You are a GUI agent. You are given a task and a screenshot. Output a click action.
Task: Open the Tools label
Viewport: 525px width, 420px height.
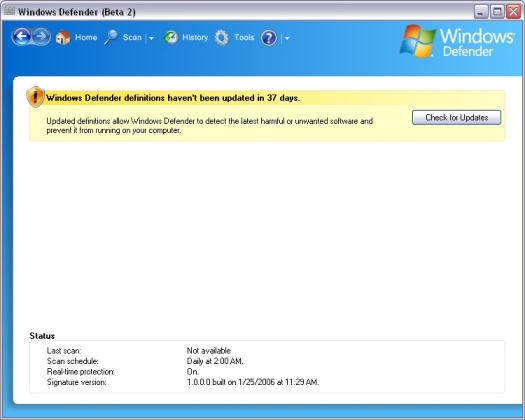pos(244,37)
